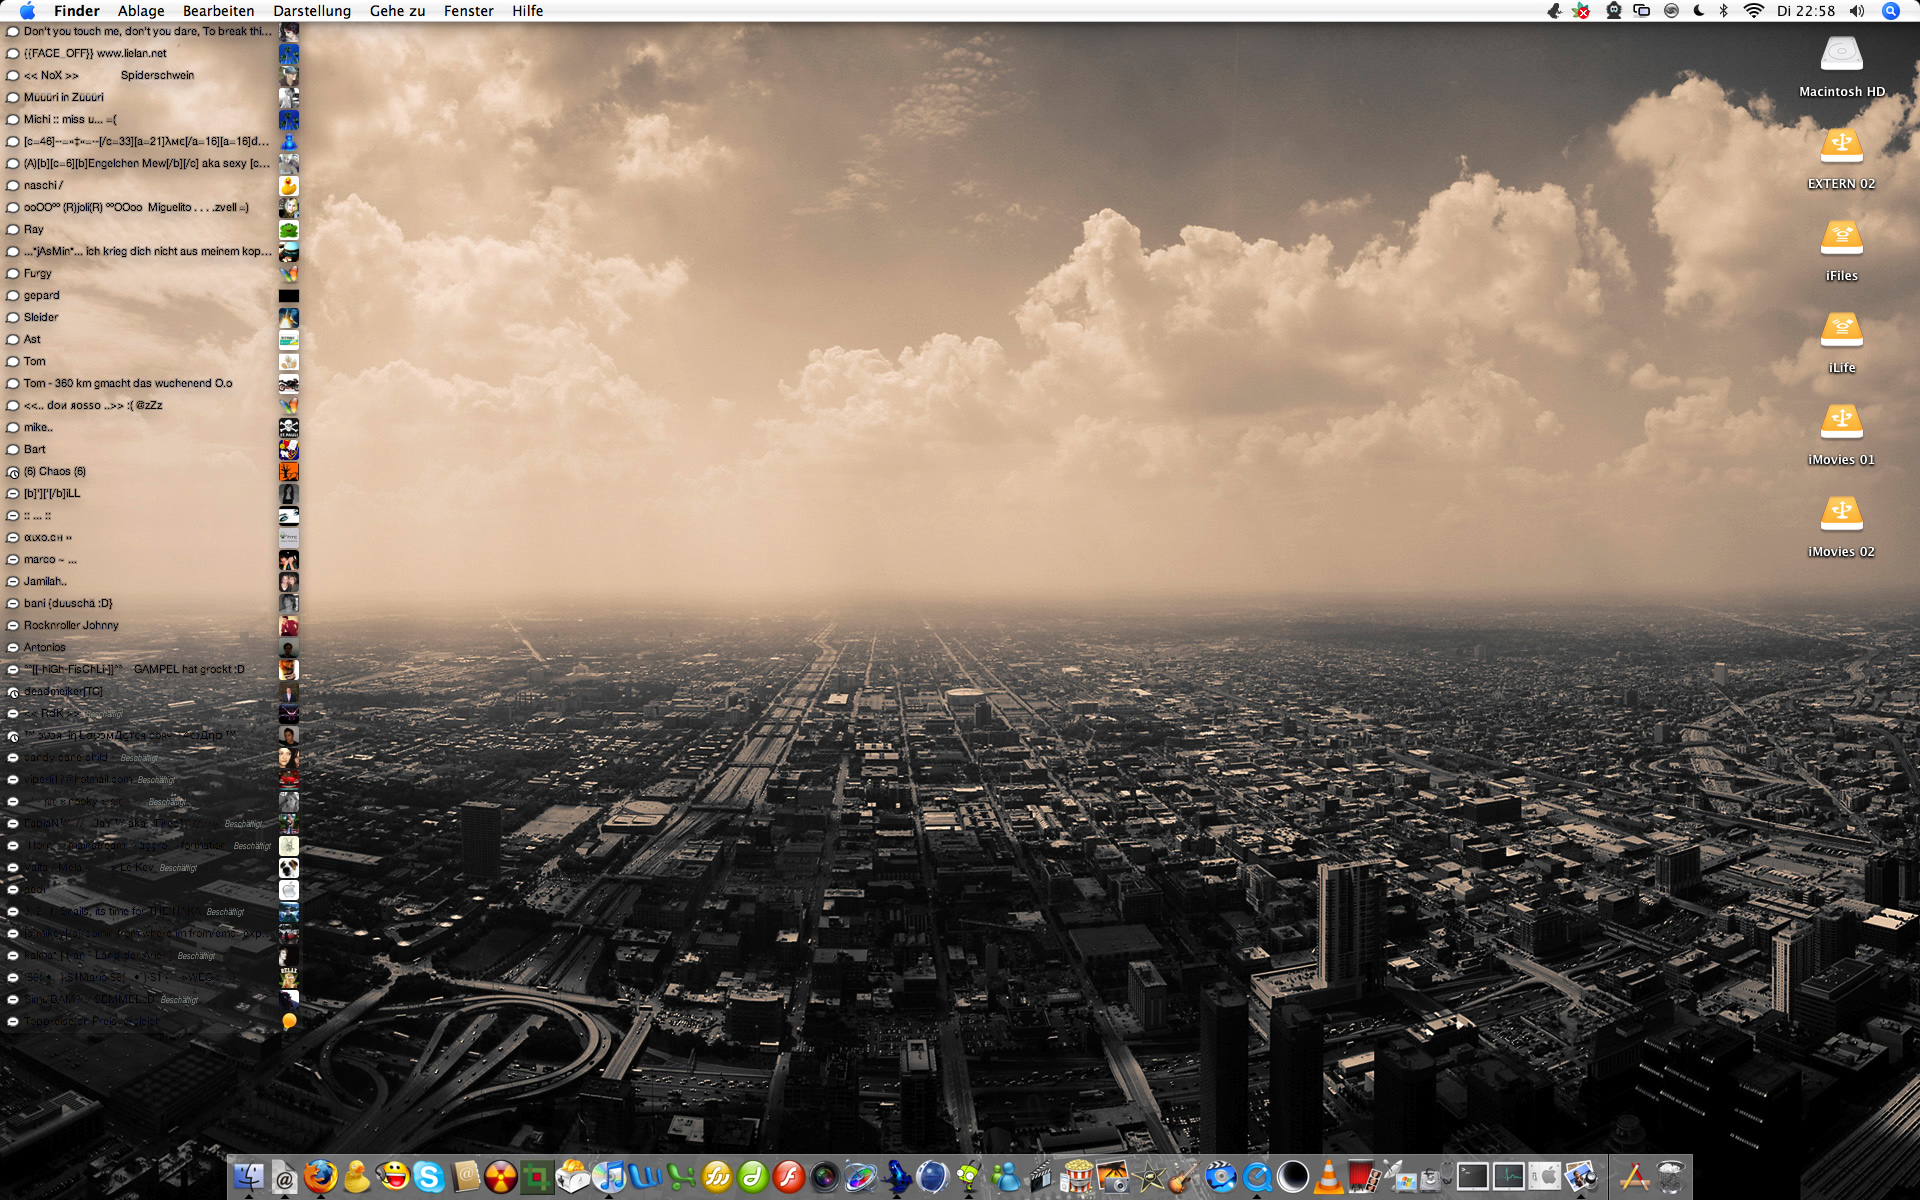Open Photo Booth from the dock
The width and height of the screenshot is (1920, 1200).
[1364, 1177]
